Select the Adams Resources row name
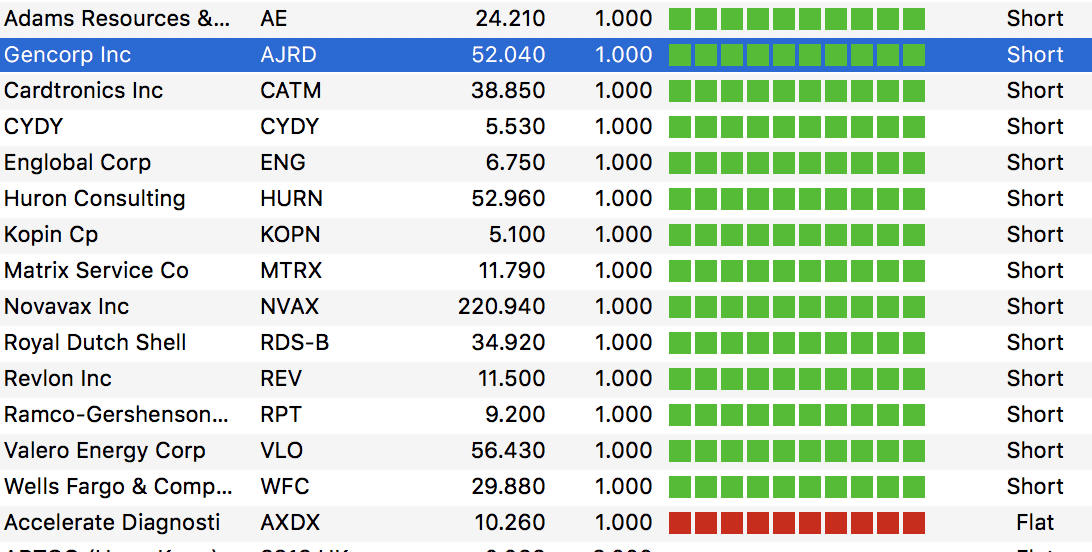This screenshot has width=1092, height=552. (116, 19)
